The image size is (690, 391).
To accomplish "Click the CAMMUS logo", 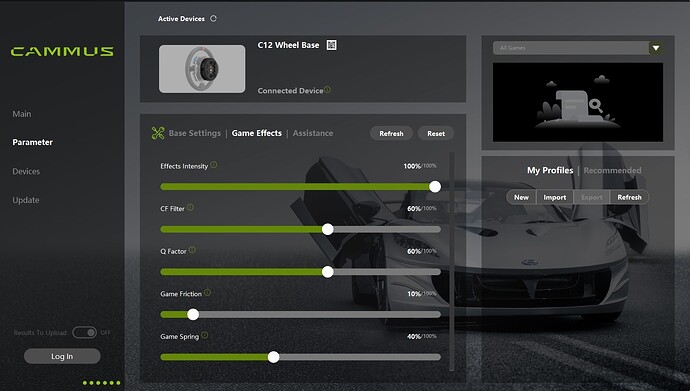I will pos(62,51).
